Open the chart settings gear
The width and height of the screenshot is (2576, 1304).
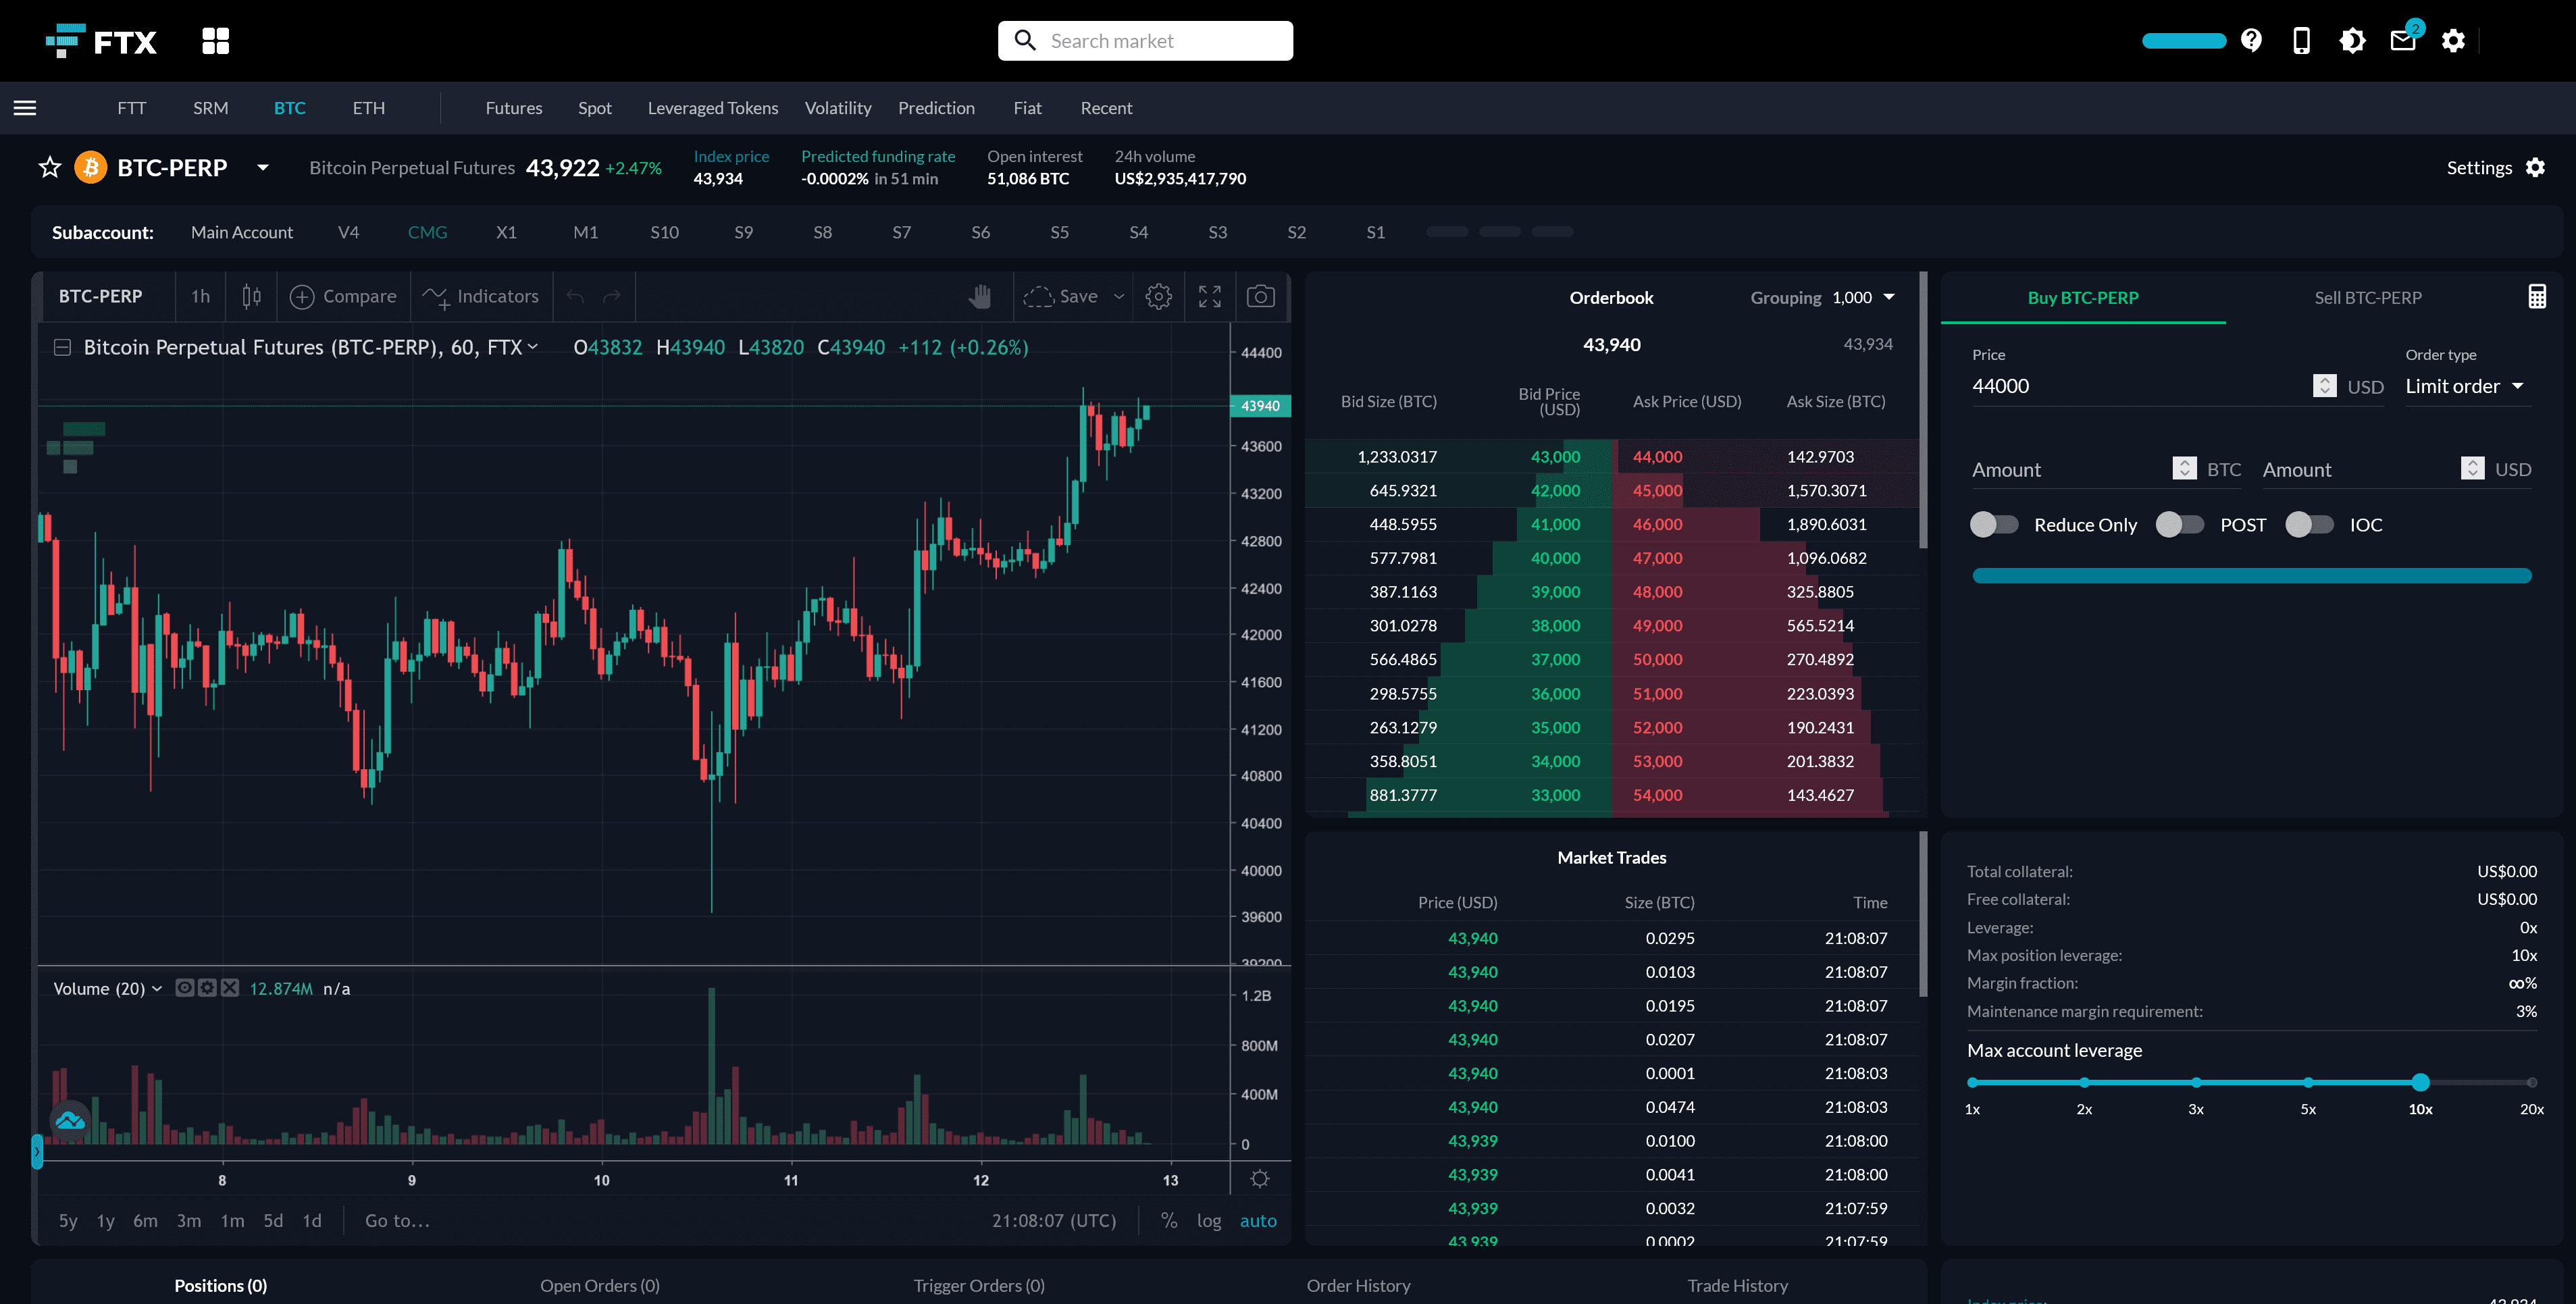[1158, 296]
